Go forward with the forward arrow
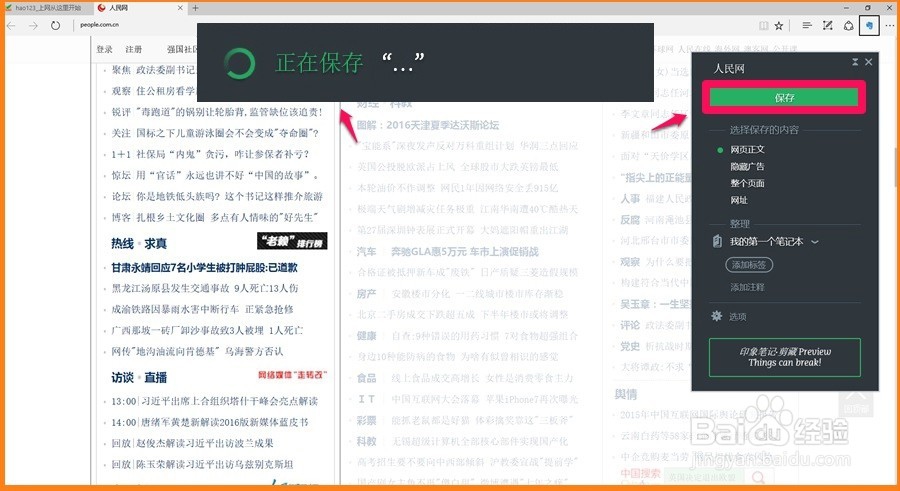900x491 pixels. pos(33,25)
